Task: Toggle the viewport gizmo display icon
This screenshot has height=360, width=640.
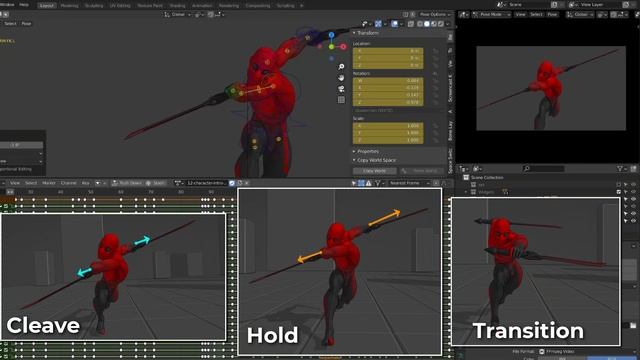Action: click(x=378, y=24)
